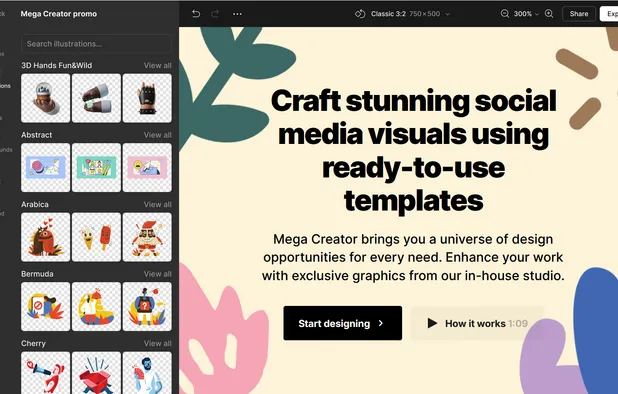The image size is (618, 394).
Task: Select the black glove rock hand illustration
Action: pos(147,98)
